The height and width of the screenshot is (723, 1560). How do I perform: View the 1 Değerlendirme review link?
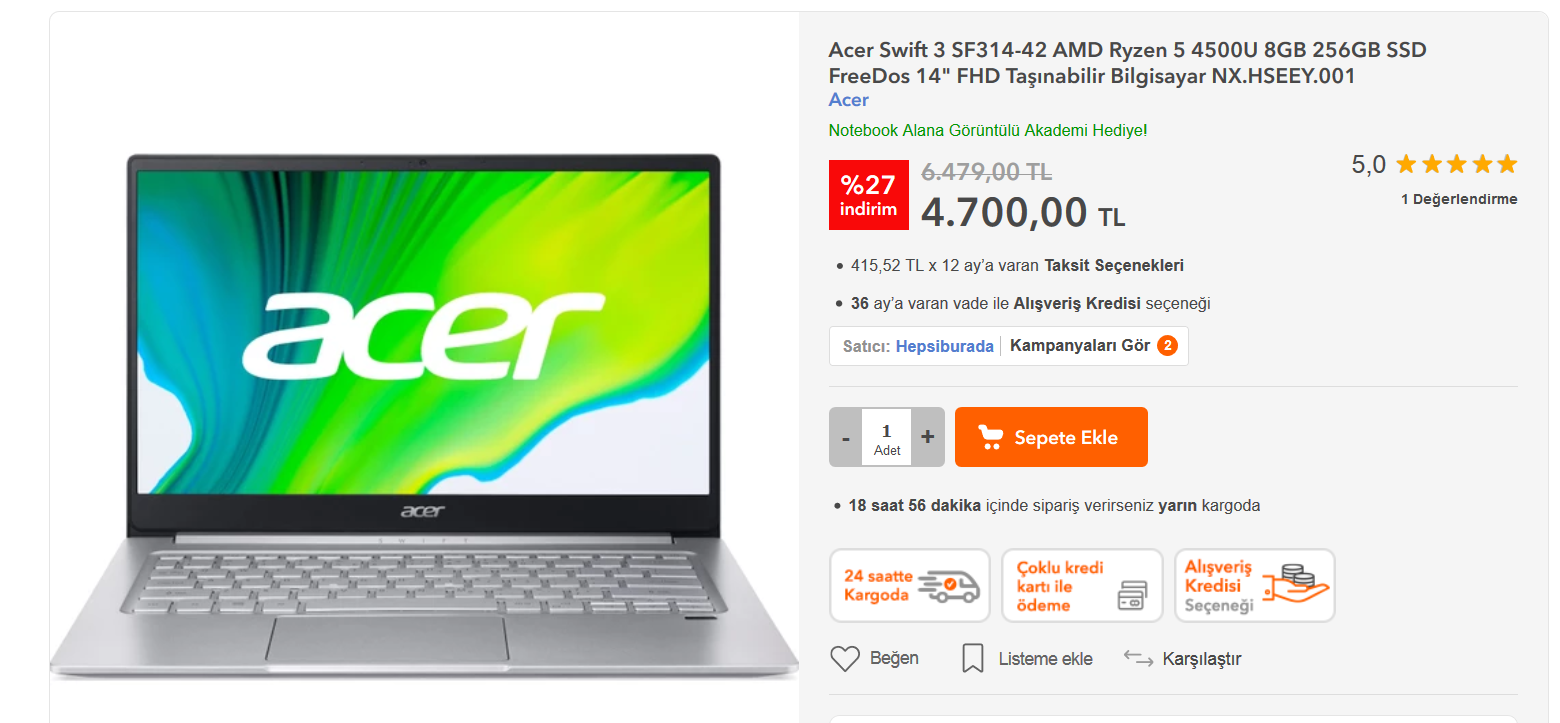[x=1459, y=199]
